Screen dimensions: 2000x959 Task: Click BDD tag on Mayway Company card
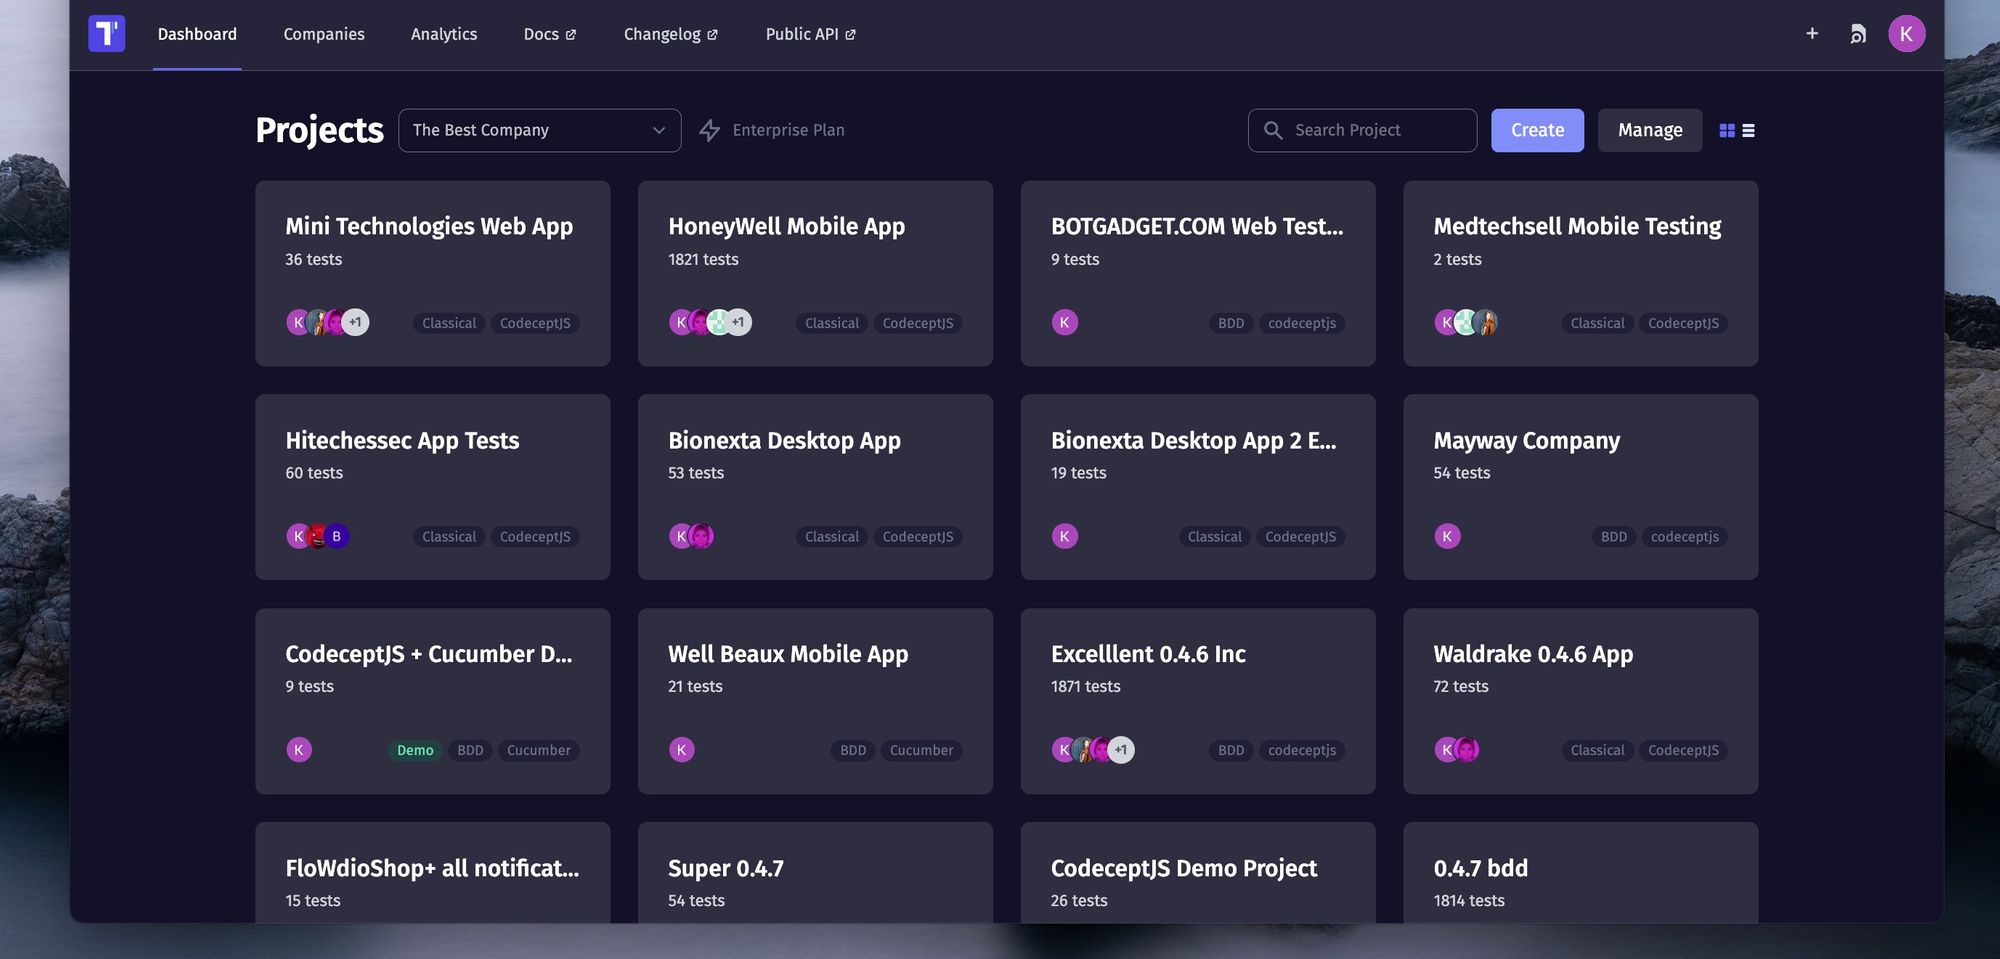1613,537
